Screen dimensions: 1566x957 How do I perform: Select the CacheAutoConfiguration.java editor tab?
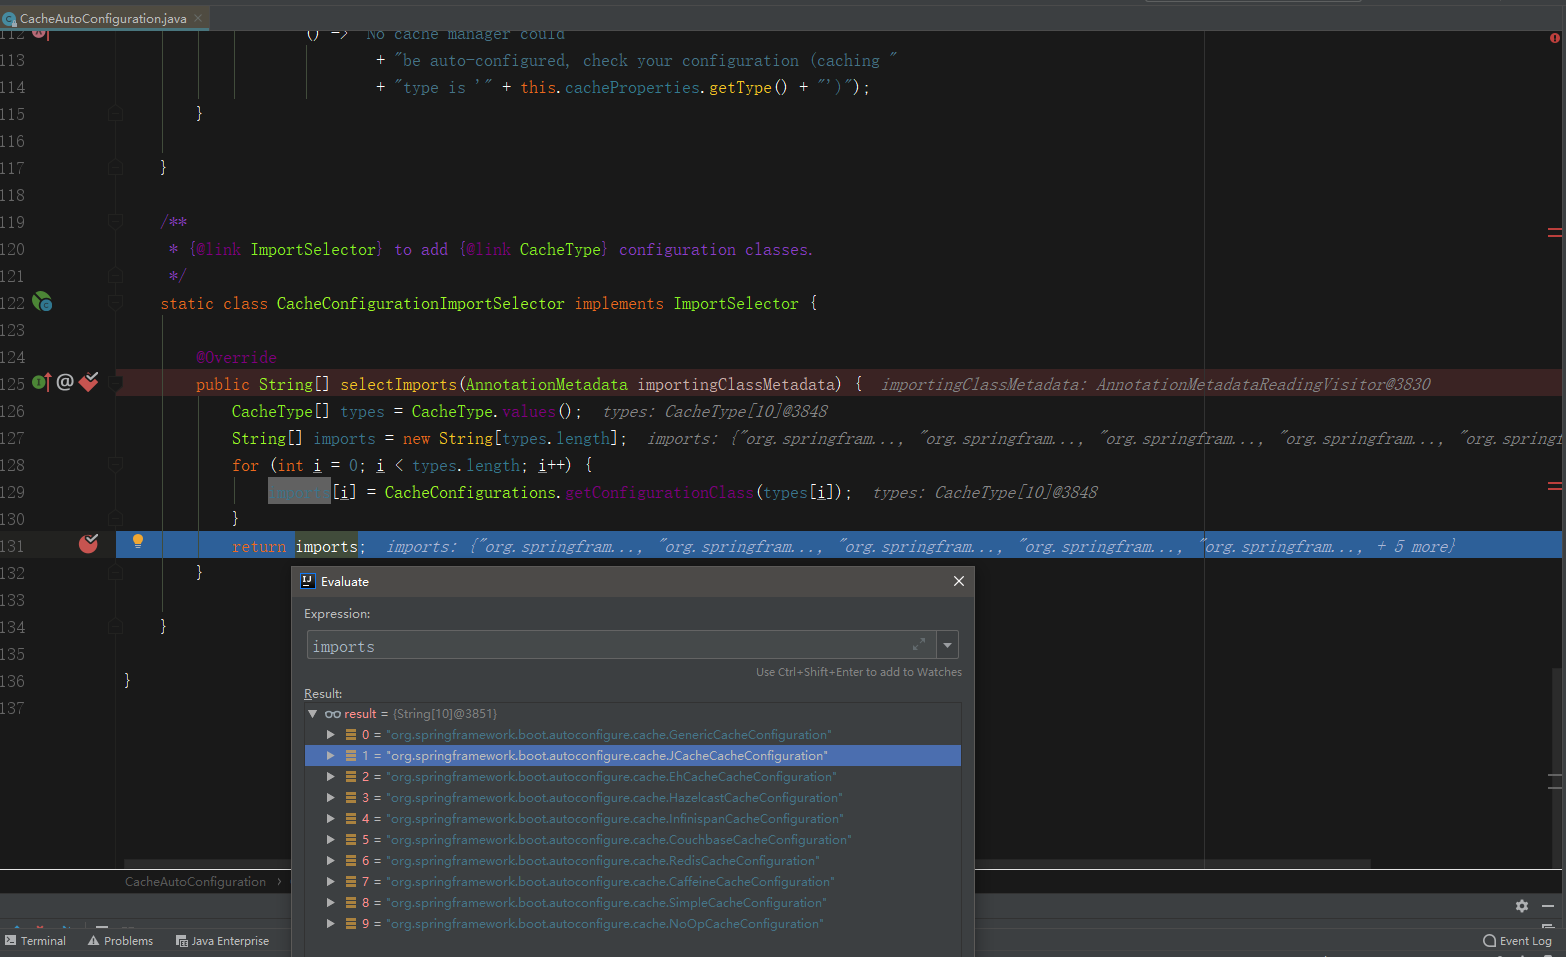point(103,18)
